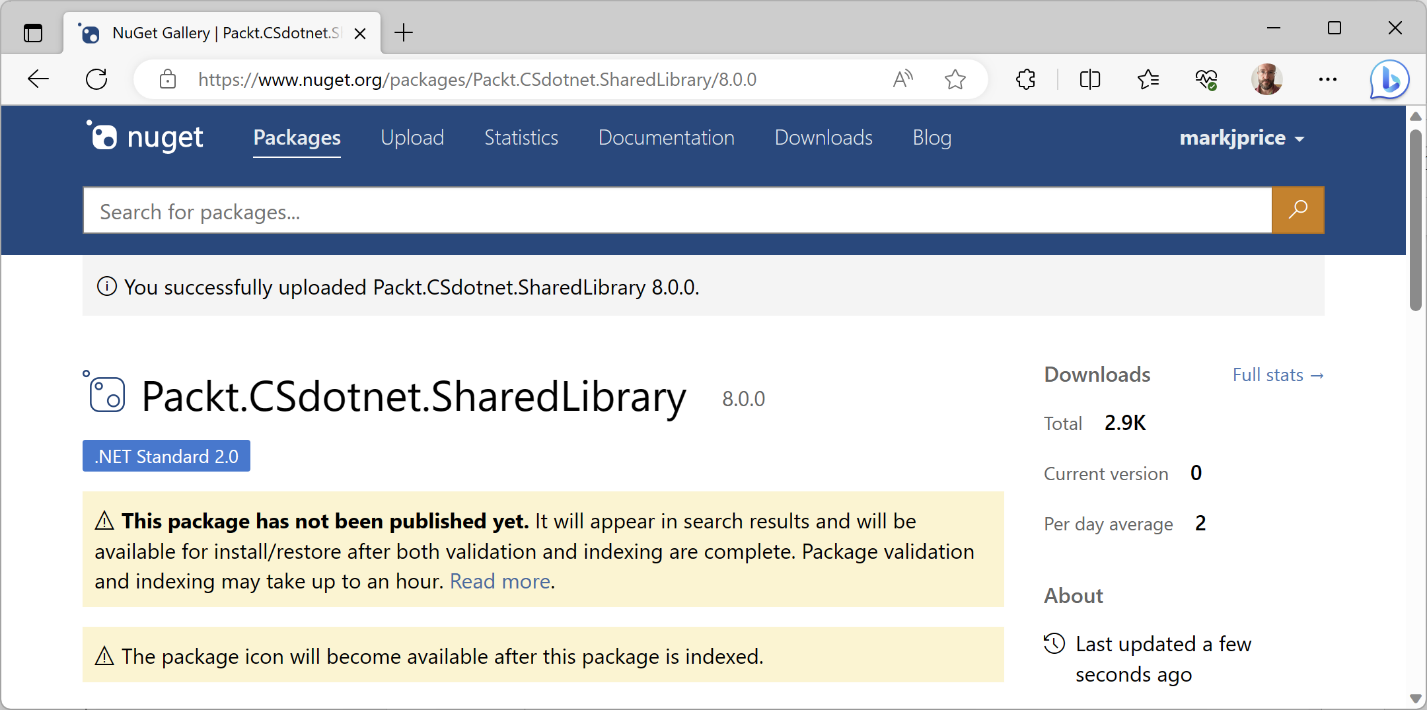The image size is (1427, 710).
Task: Add this page to favorites star
Action: (955, 80)
